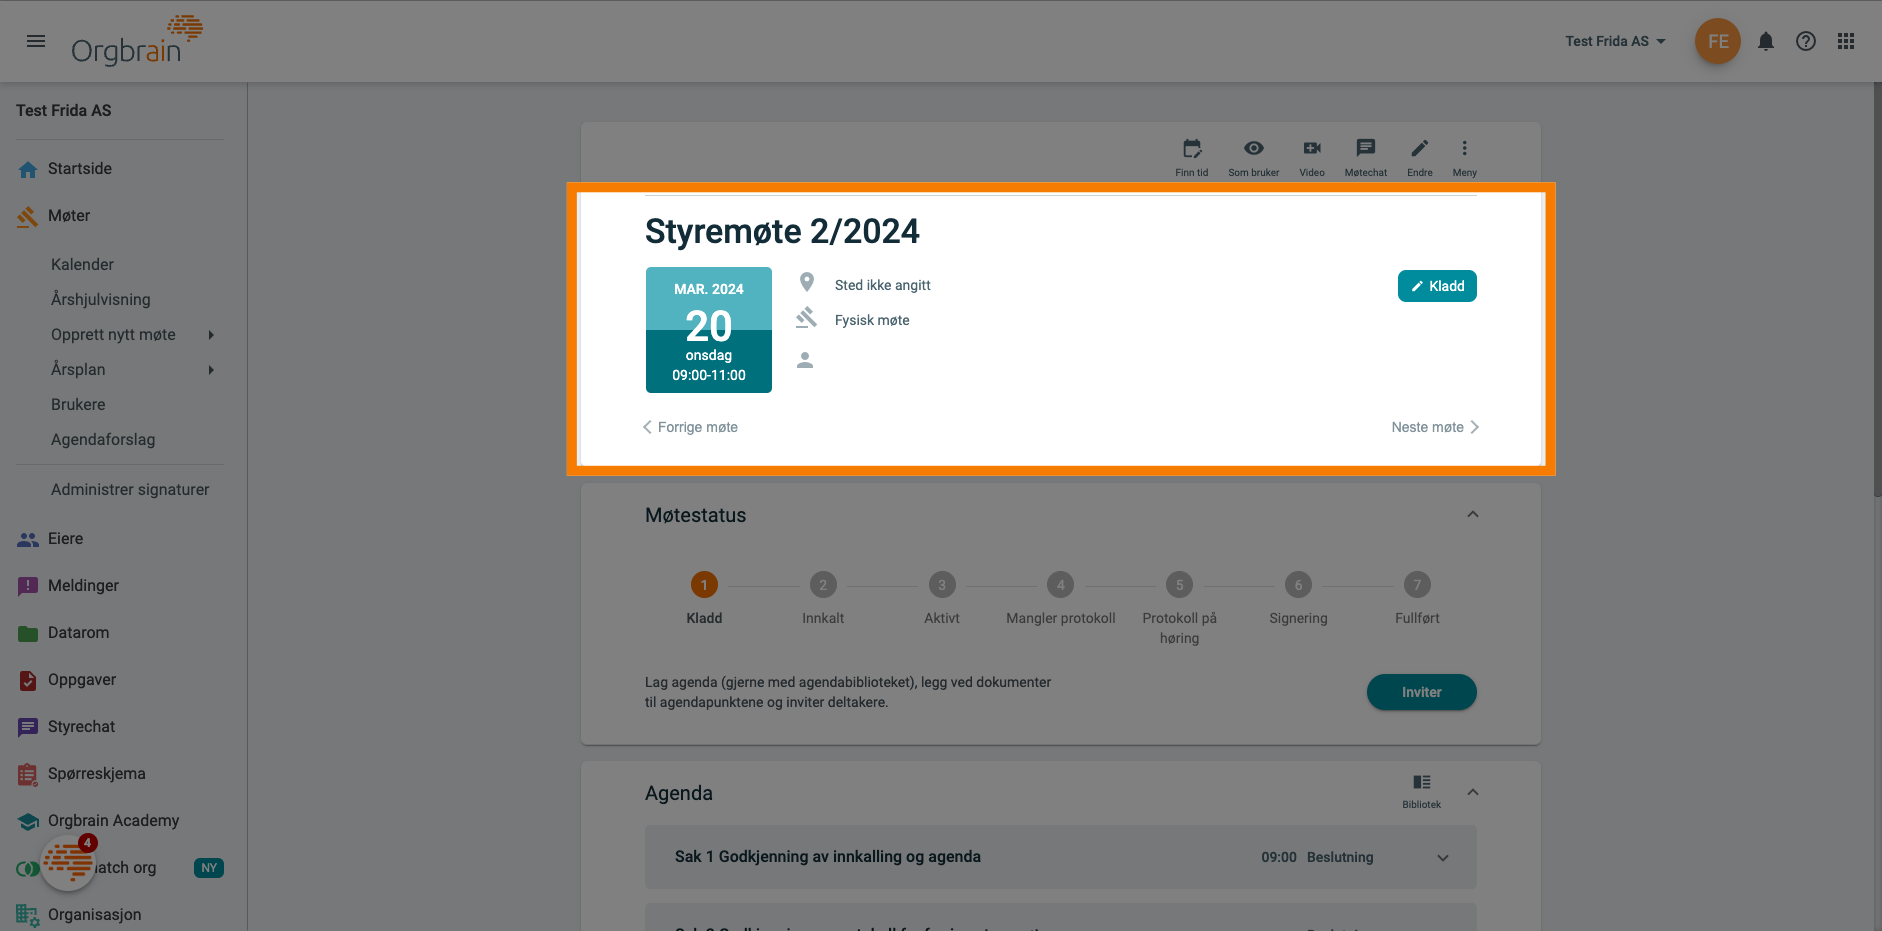Open Administrer signaturer
This screenshot has width=1882, height=931.
[x=130, y=490]
